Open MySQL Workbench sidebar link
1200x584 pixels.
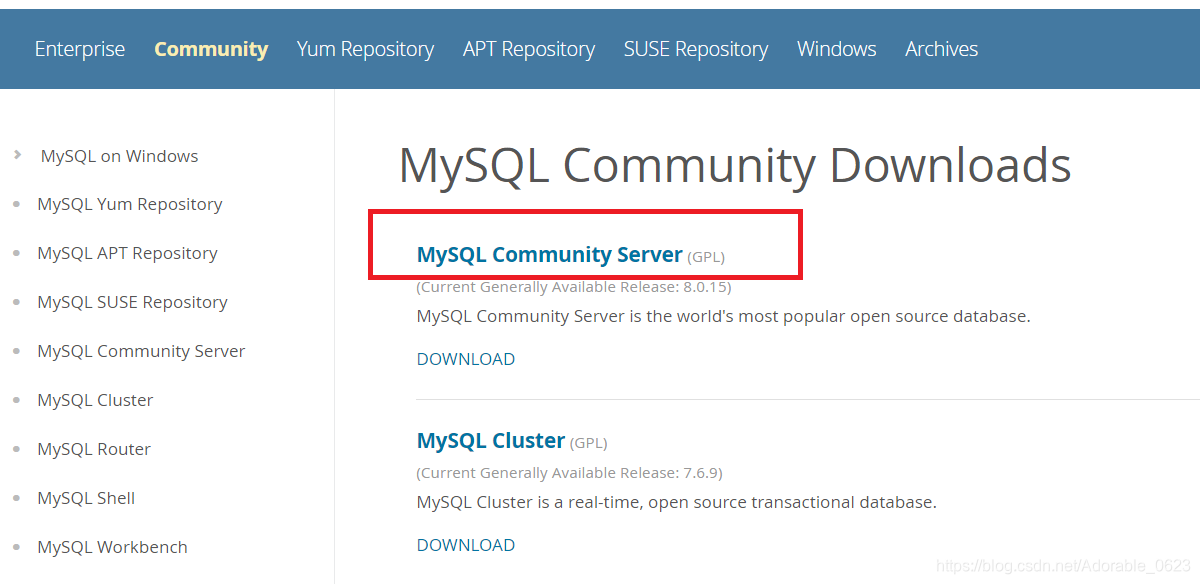112,547
